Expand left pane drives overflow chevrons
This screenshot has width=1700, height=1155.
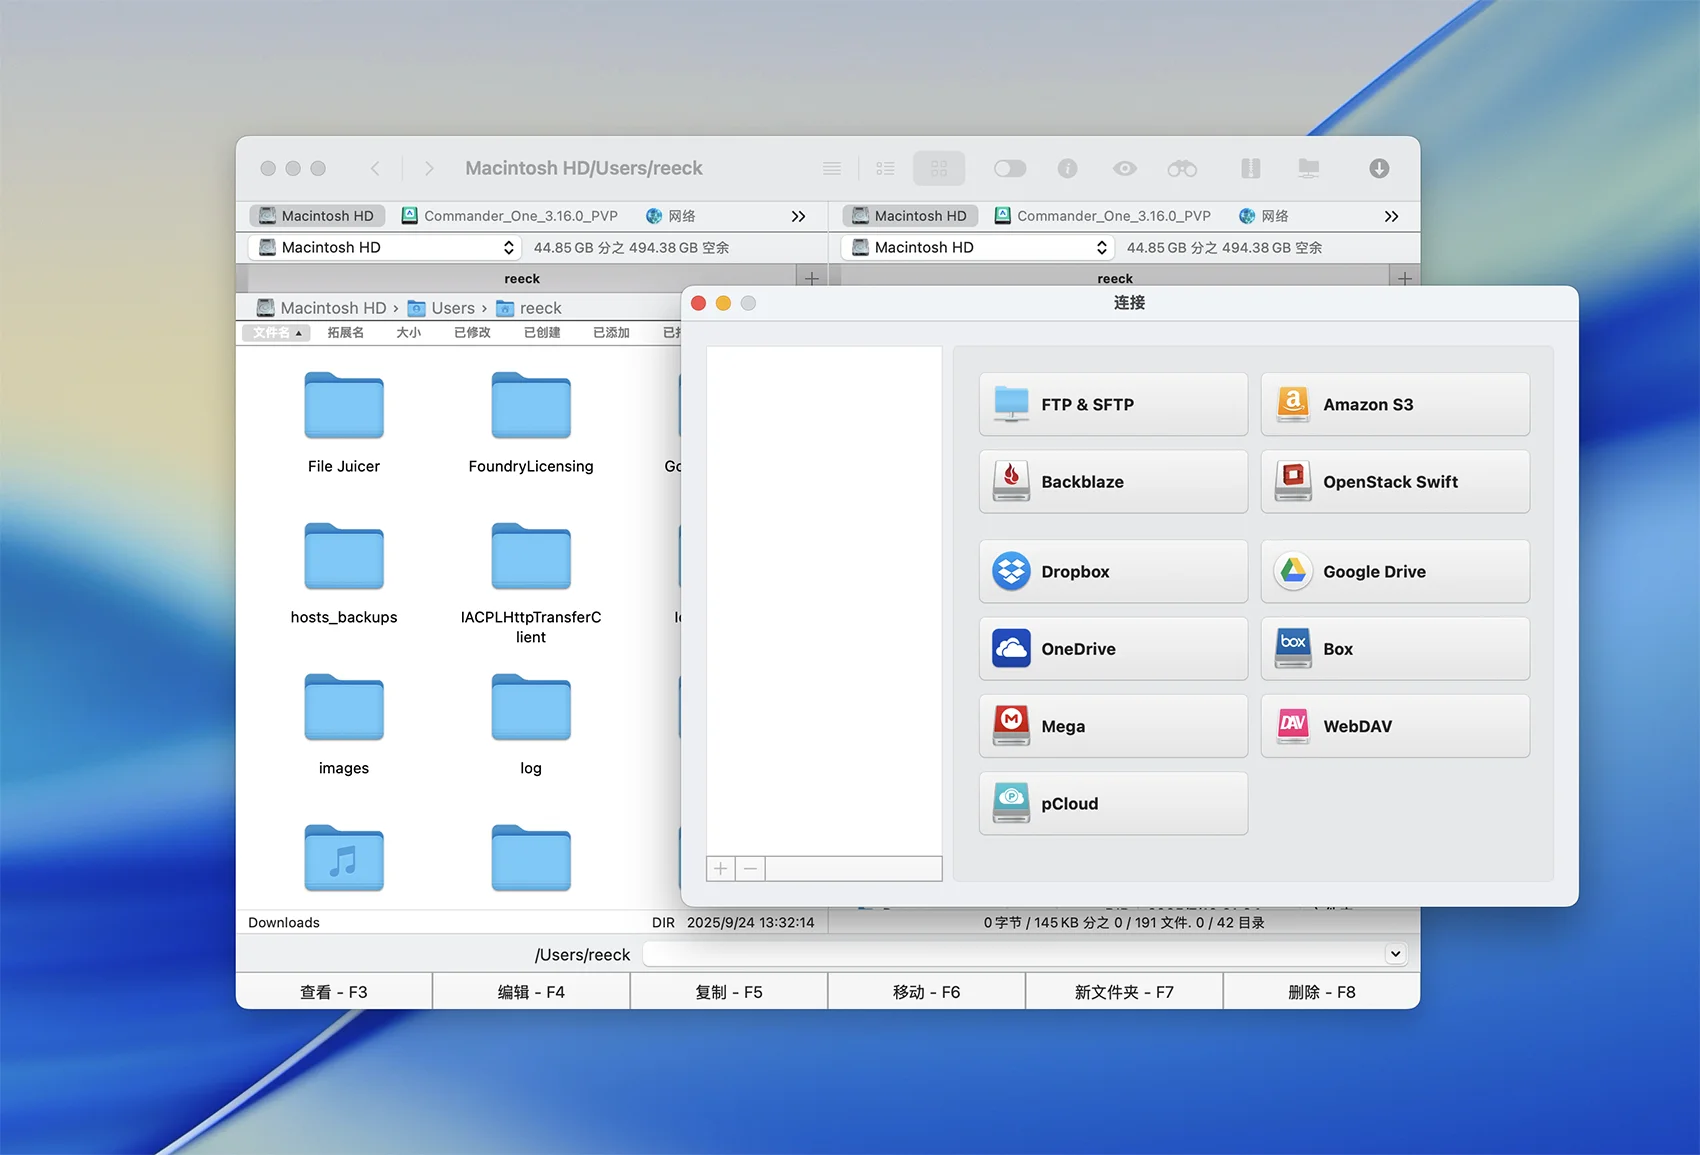(x=798, y=216)
